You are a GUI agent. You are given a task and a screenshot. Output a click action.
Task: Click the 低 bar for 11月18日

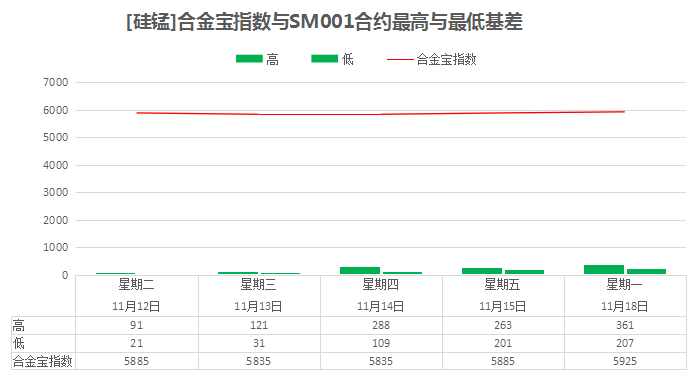(646, 271)
